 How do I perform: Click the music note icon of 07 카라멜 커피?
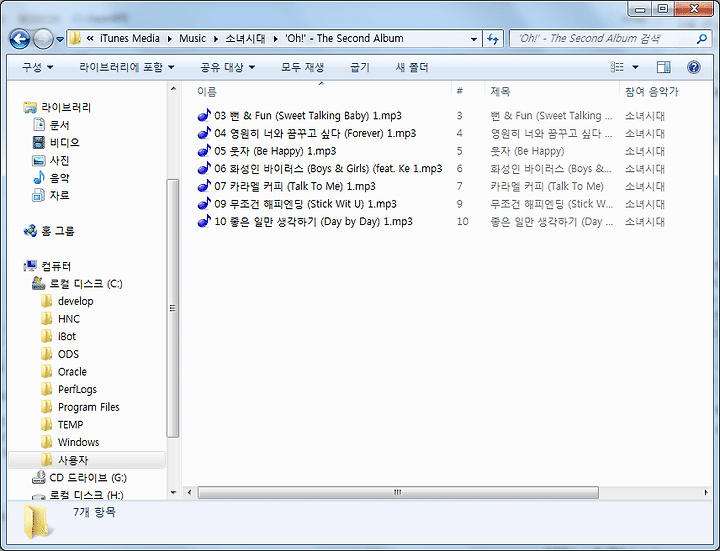pyautogui.click(x=204, y=186)
